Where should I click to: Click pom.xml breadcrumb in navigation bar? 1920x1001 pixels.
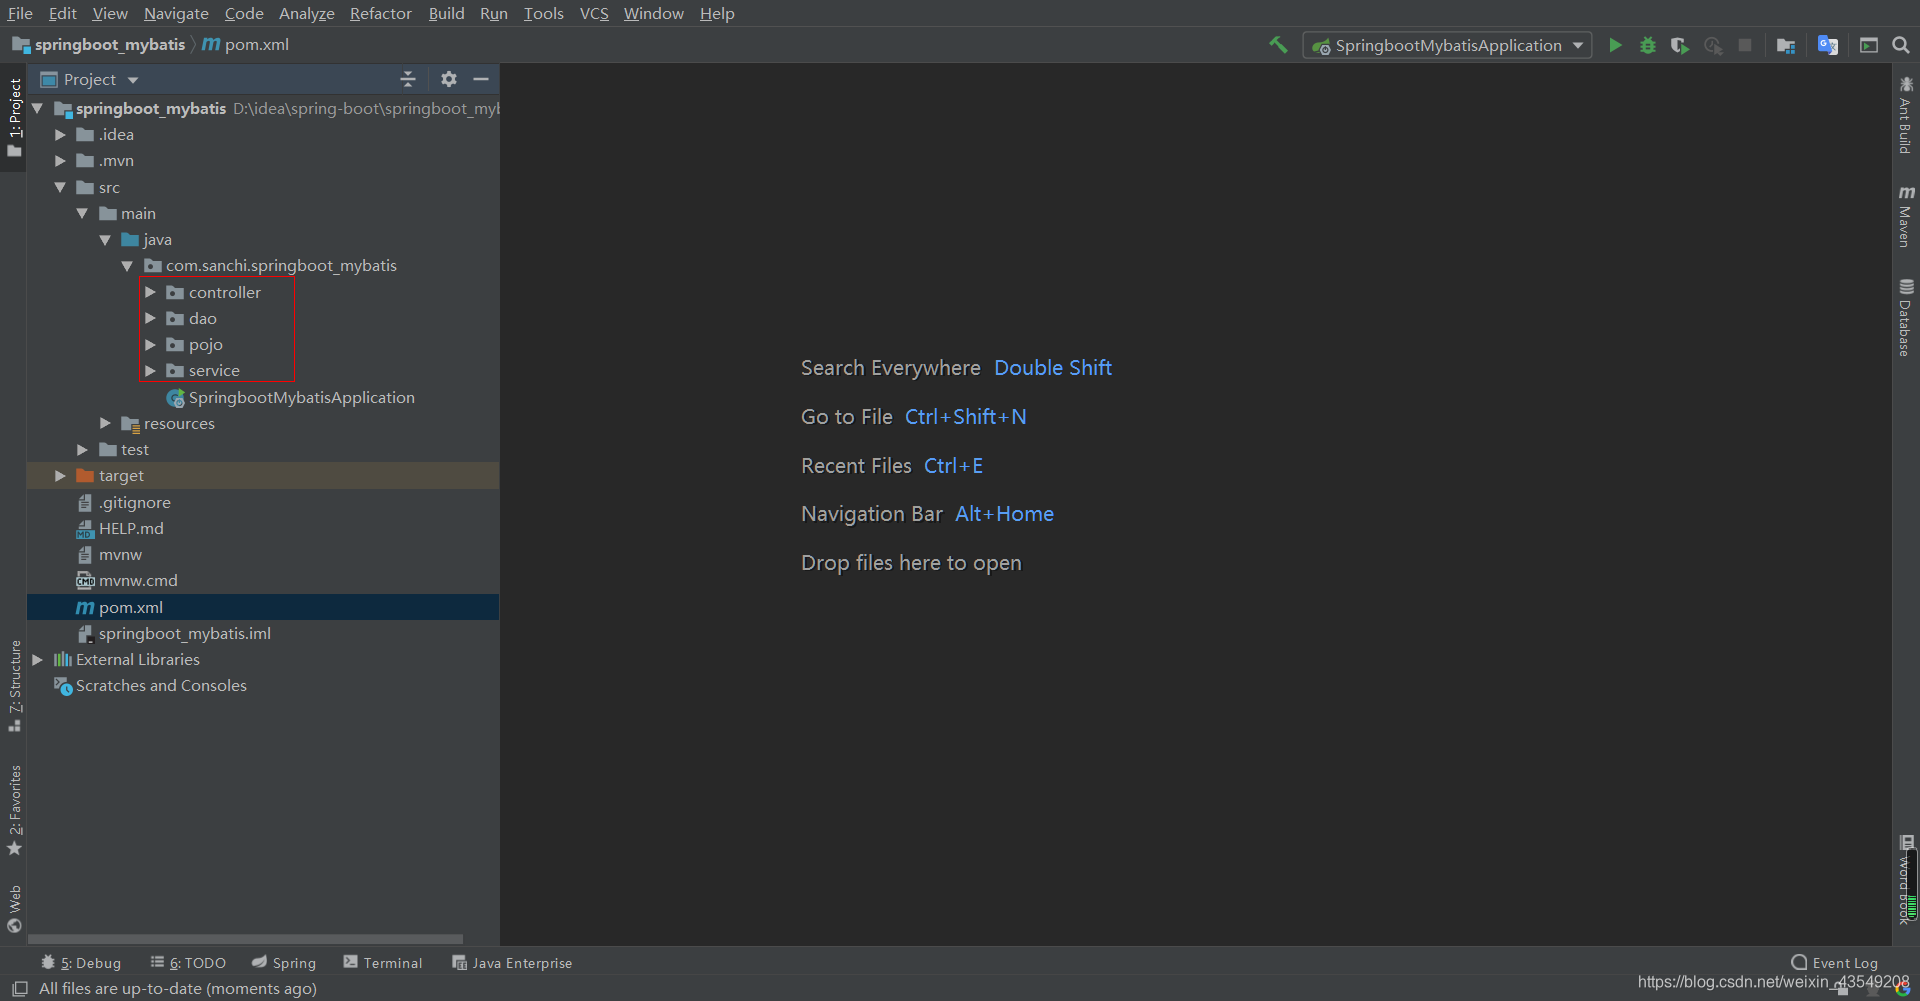click(x=256, y=44)
